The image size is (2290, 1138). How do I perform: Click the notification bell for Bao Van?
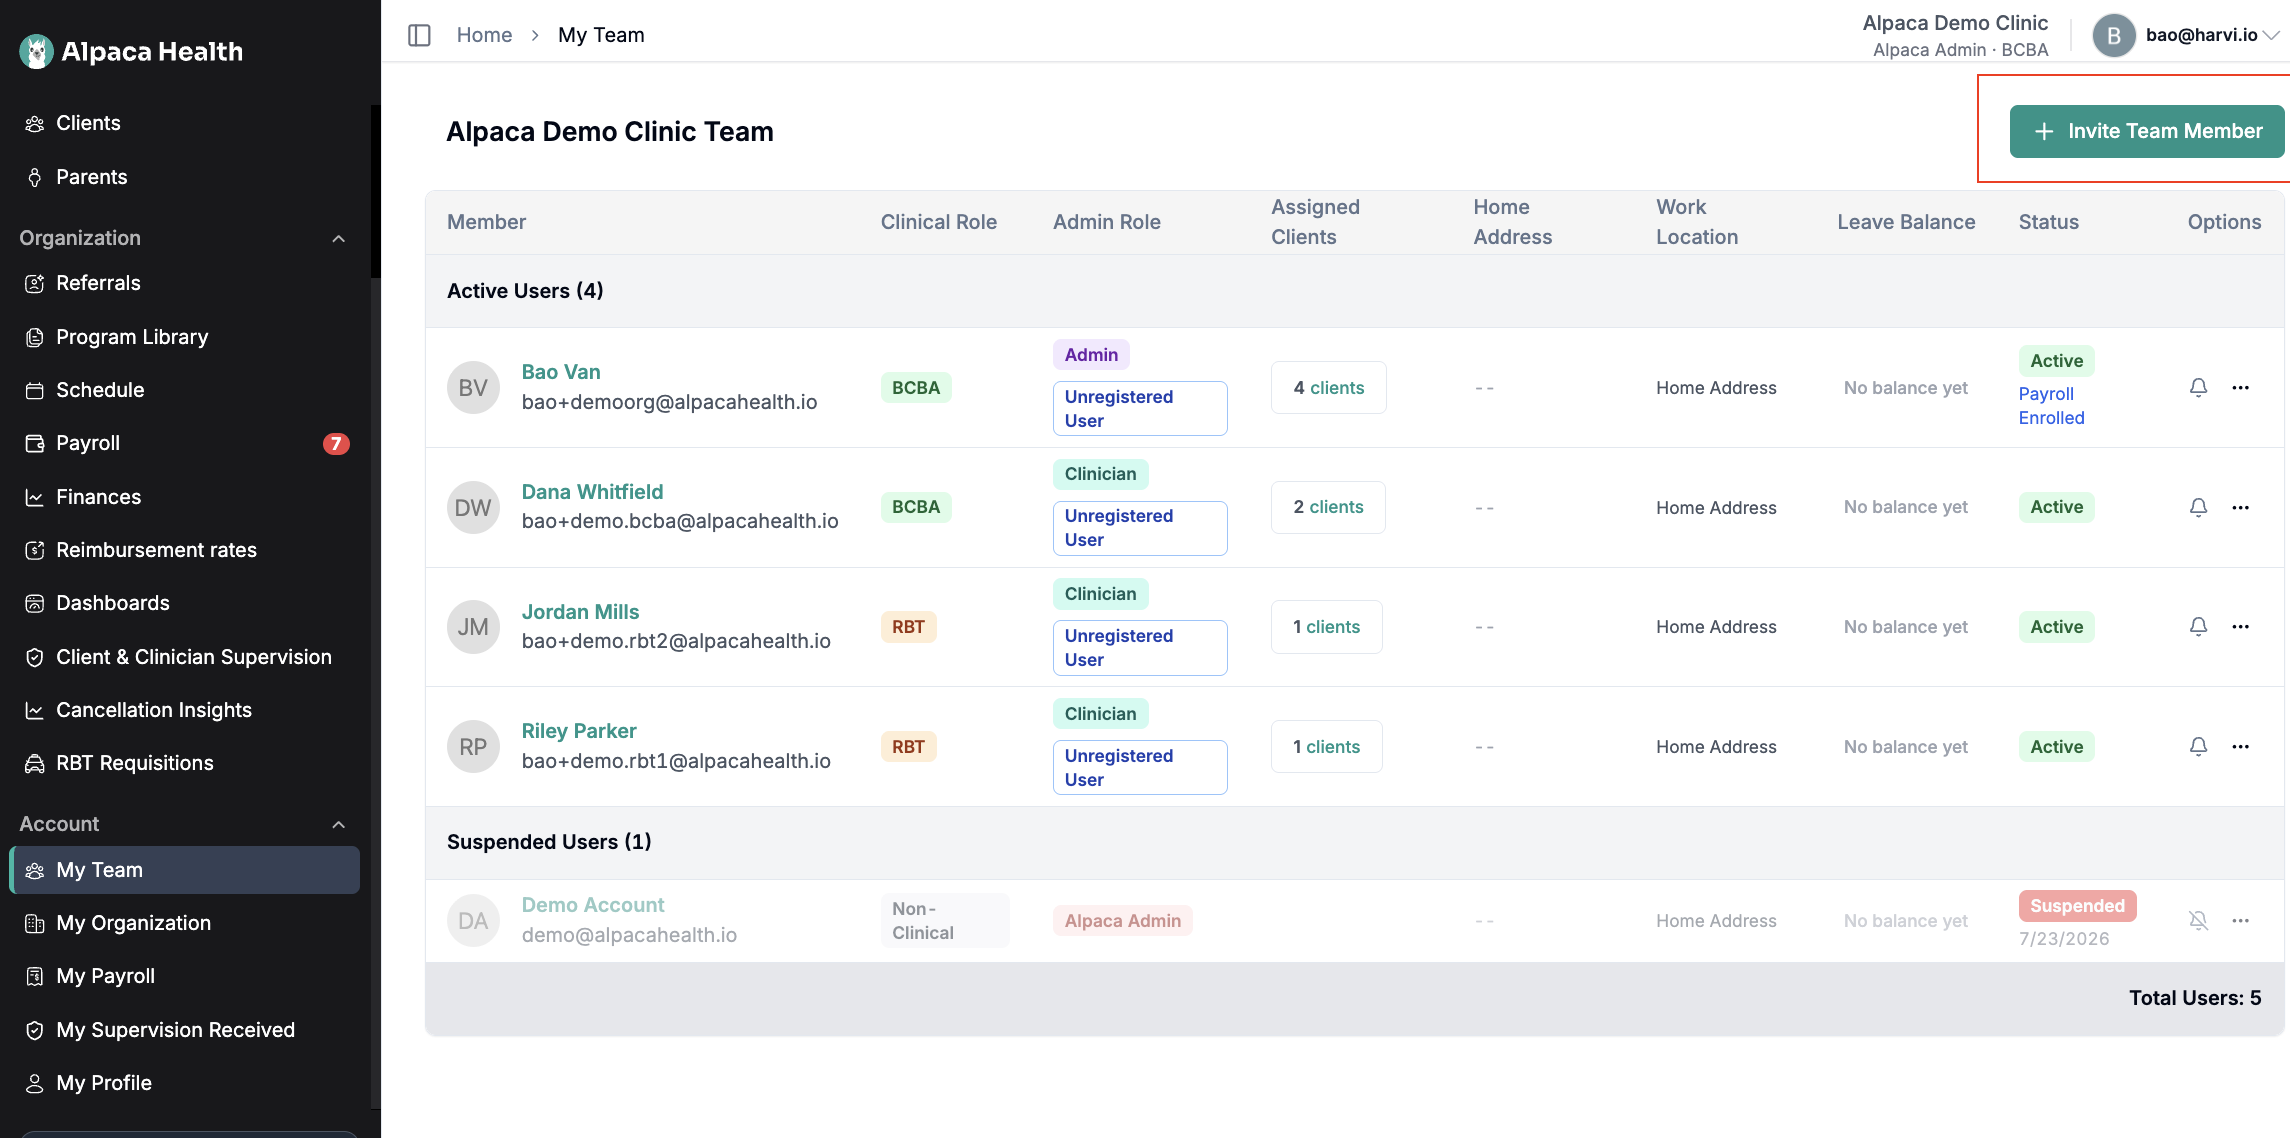(x=2198, y=387)
